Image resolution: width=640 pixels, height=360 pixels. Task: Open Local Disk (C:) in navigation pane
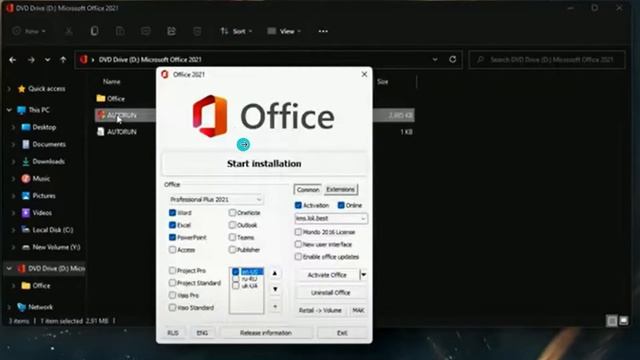pyautogui.click(x=53, y=230)
